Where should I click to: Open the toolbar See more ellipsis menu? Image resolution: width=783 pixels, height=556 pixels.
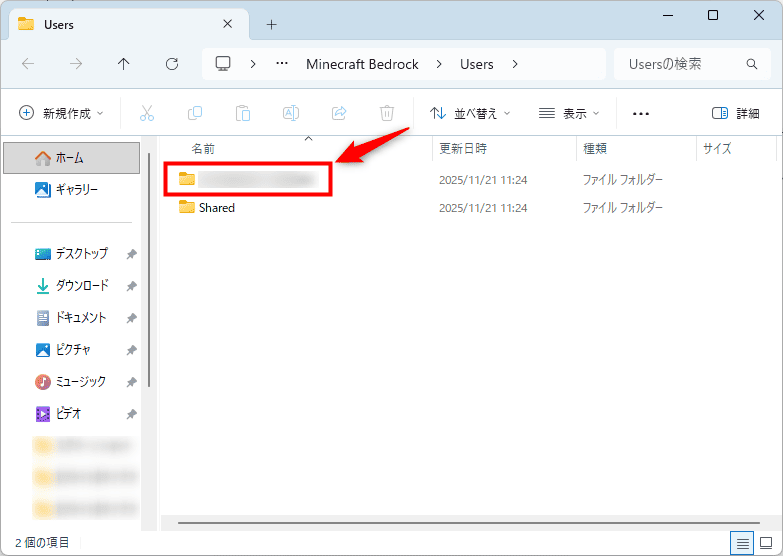[x=641, y=114]
